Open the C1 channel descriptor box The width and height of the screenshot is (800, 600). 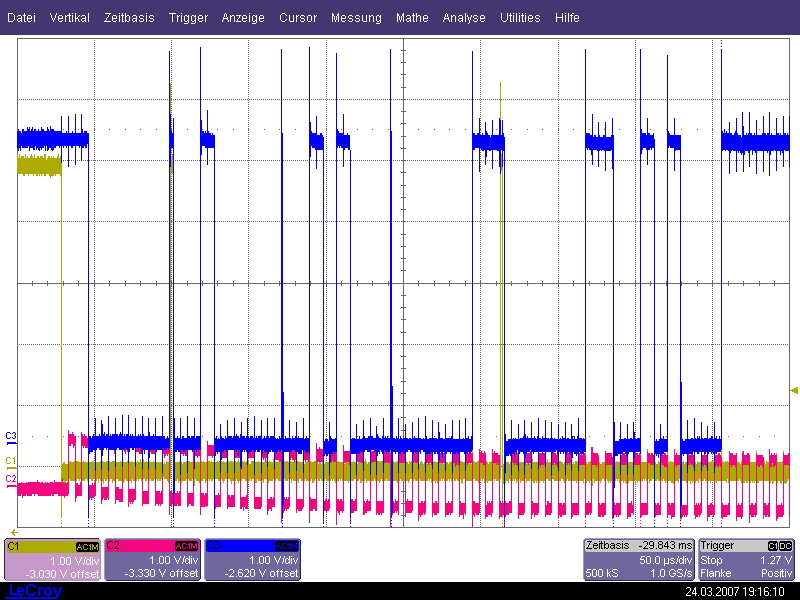point(53,560)
